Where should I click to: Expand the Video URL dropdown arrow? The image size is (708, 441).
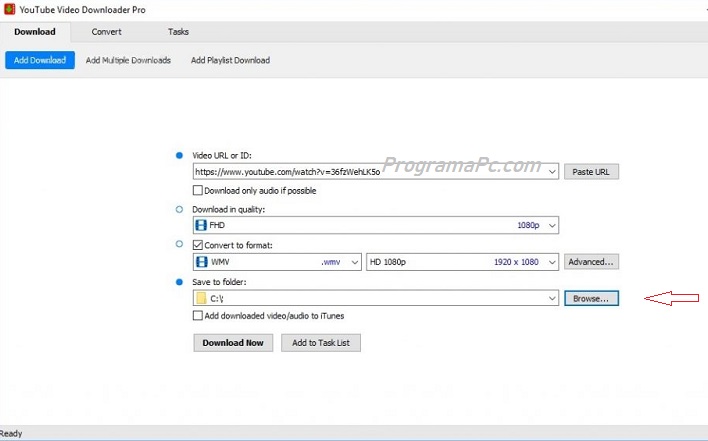[552, 172]
